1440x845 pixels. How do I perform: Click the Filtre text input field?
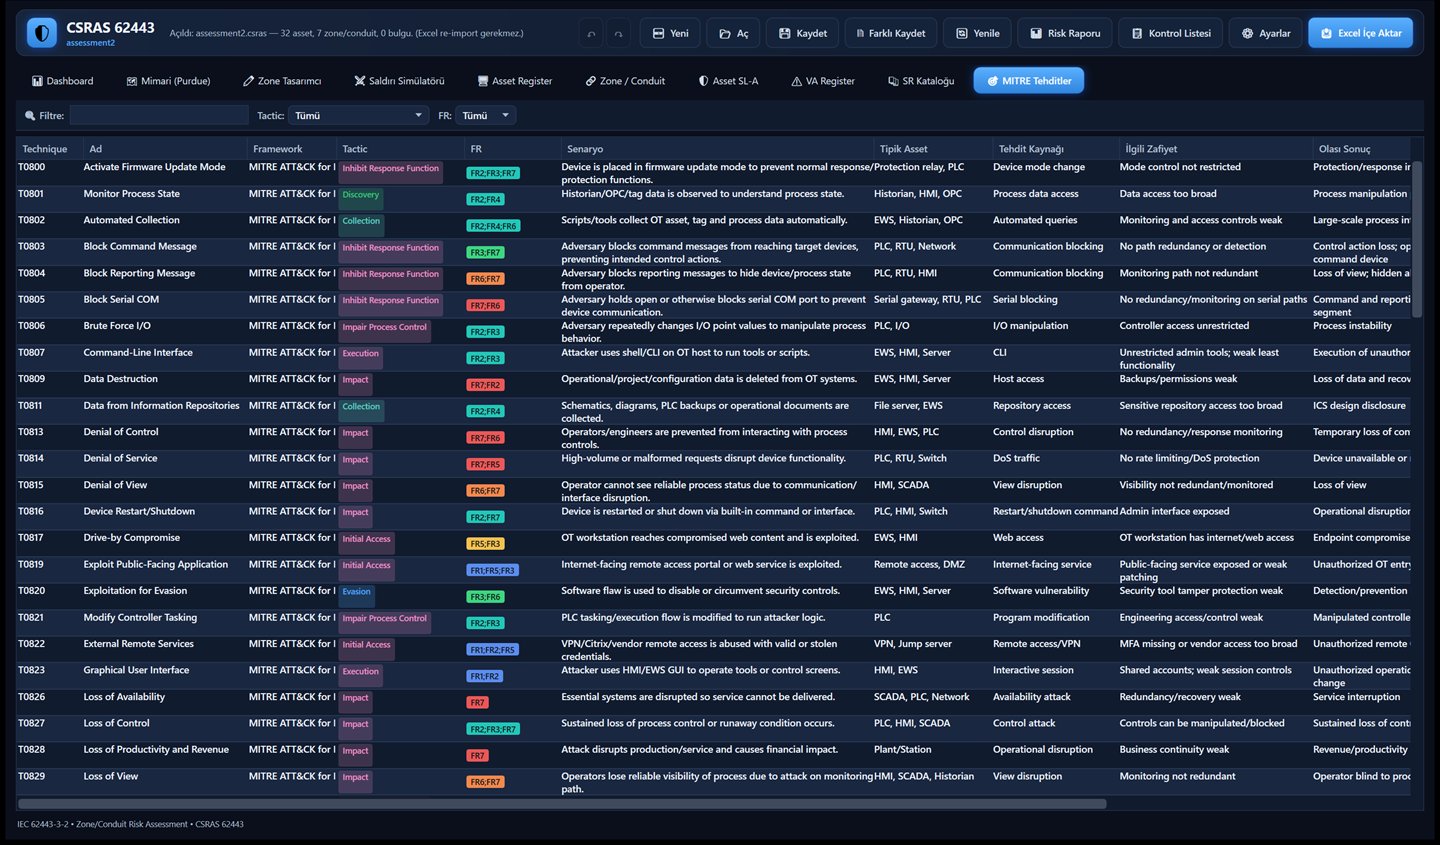(159, 115)
